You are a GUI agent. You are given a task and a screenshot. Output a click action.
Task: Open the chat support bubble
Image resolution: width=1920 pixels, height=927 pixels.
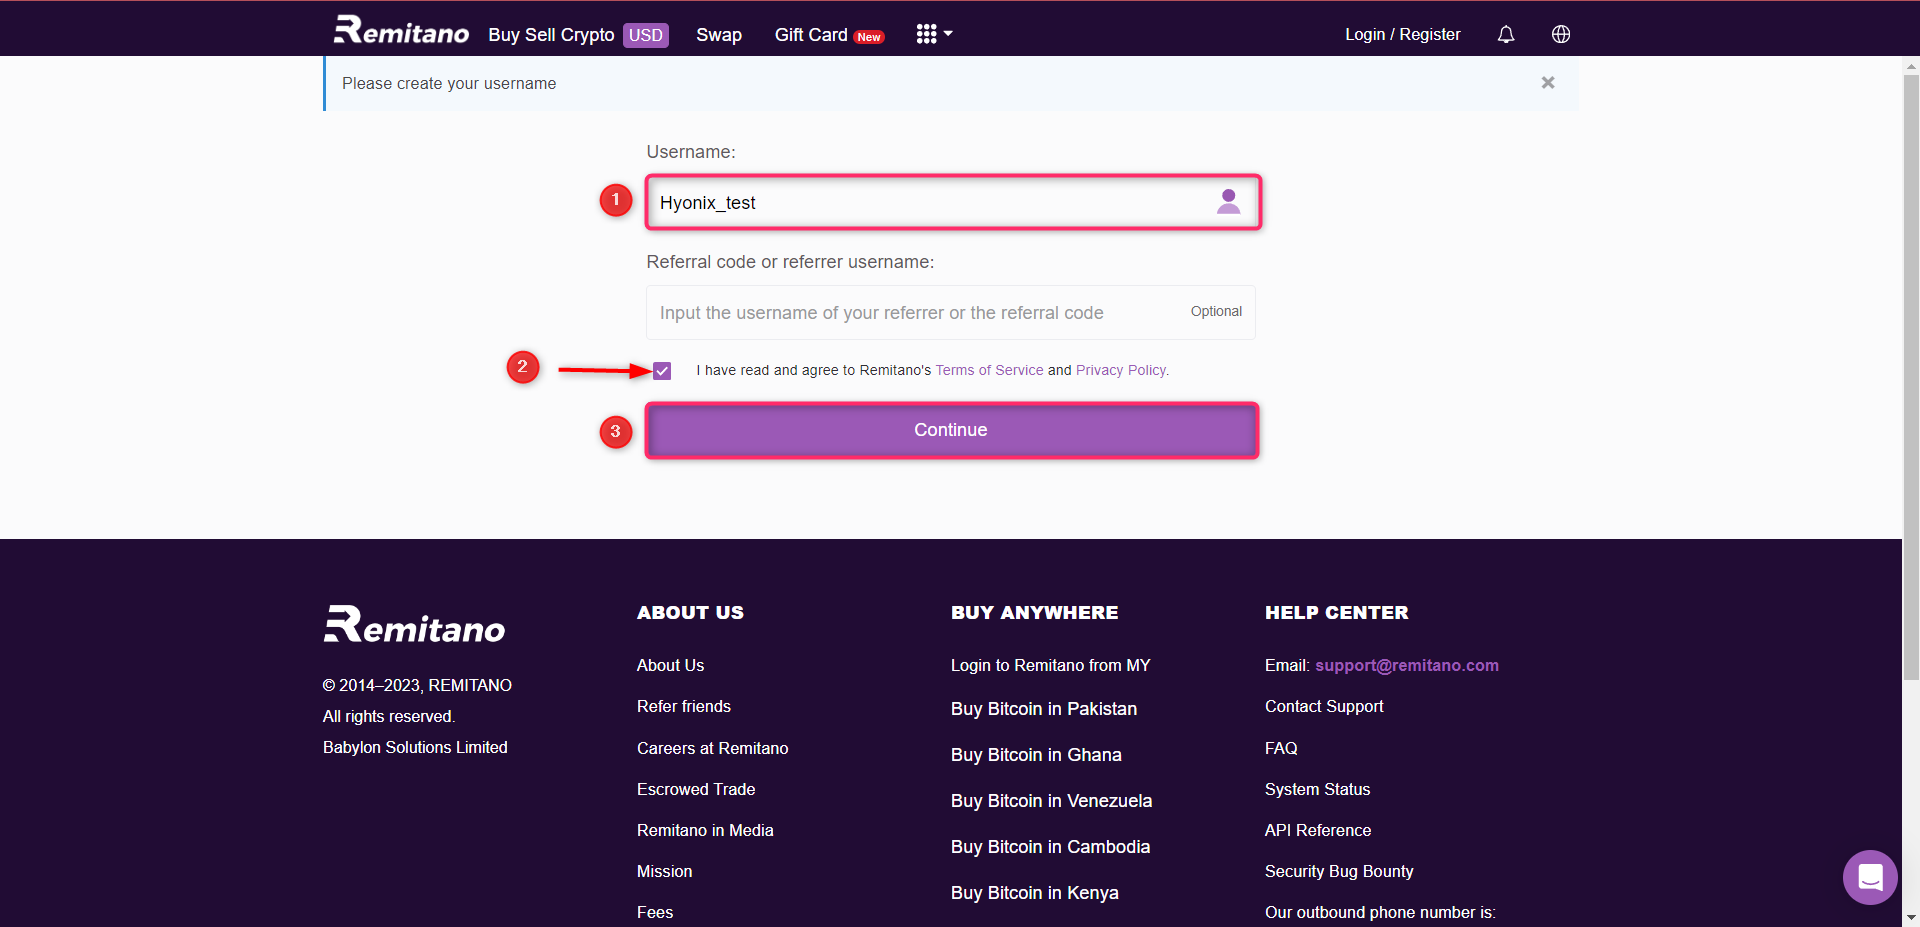pyautogui.click(x=1869, y=877)
